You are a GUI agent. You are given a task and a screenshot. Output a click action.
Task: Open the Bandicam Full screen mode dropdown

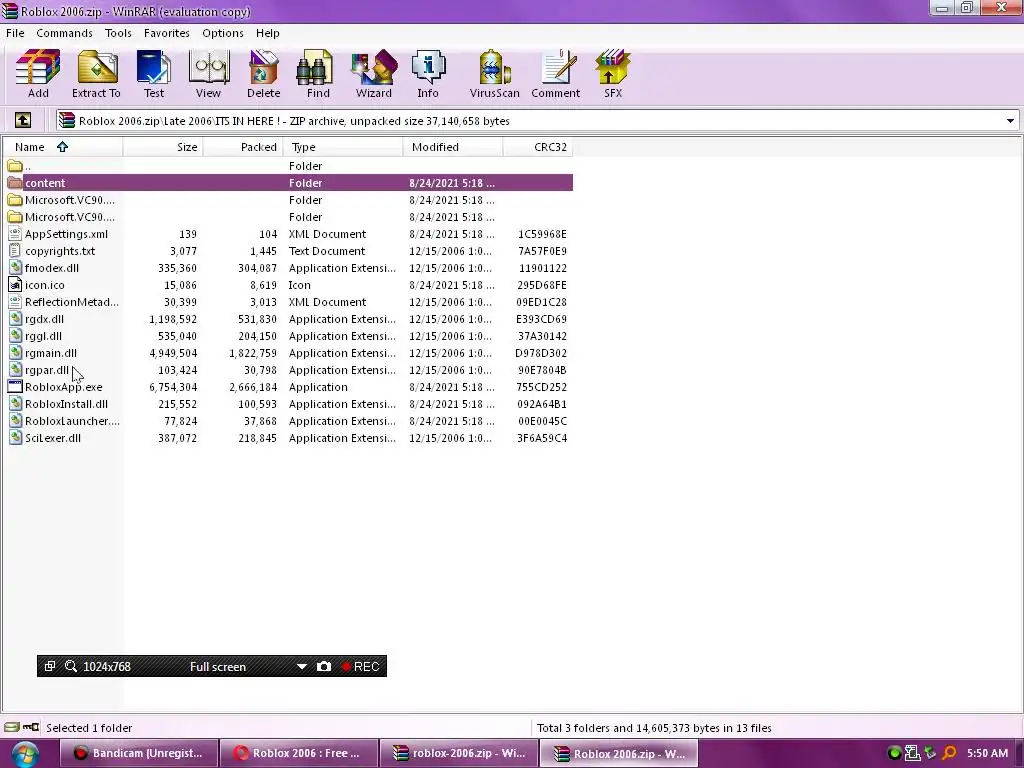click(x=302, y=667)
